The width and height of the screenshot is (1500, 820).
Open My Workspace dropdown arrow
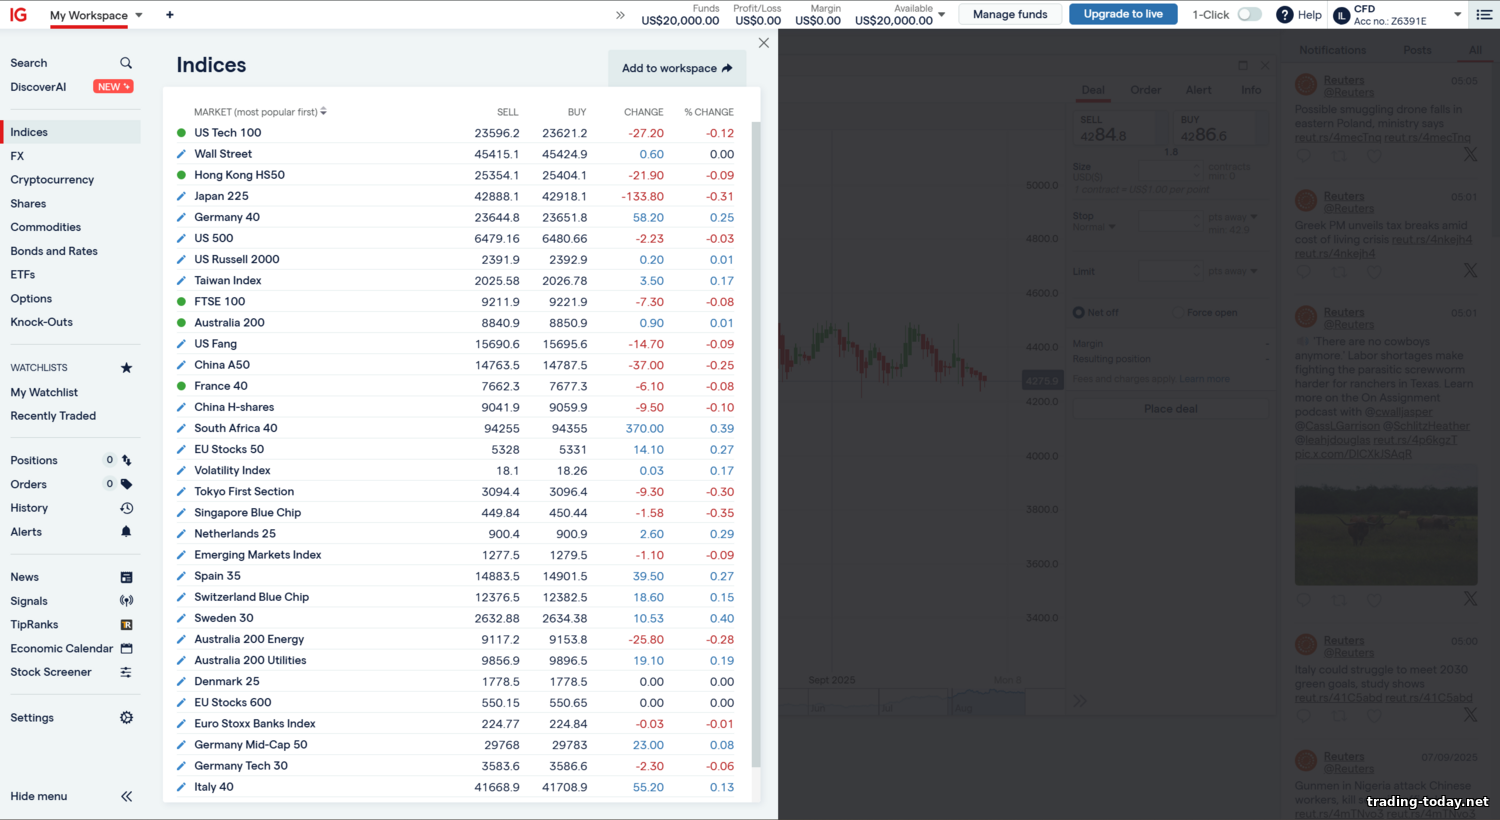tap(139, 15)
